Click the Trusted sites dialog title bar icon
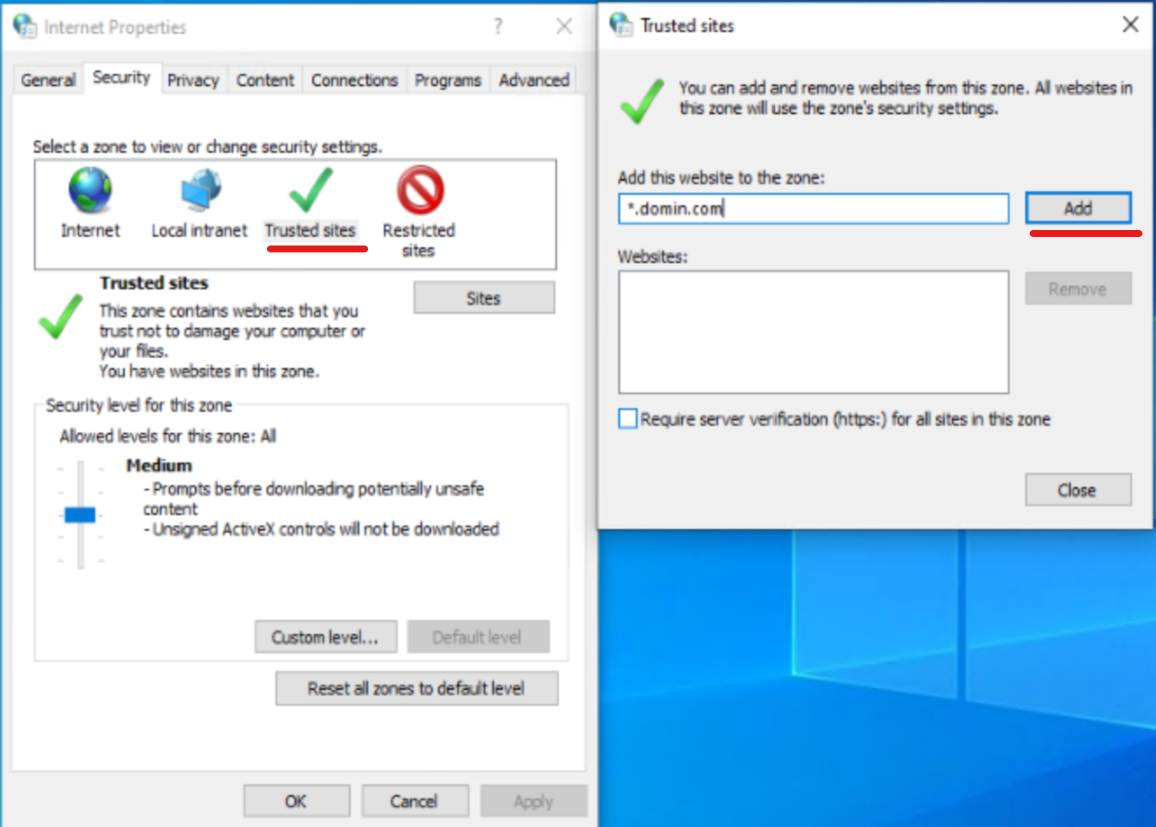Screen dimensions: 1156x827 pos(620,25)
